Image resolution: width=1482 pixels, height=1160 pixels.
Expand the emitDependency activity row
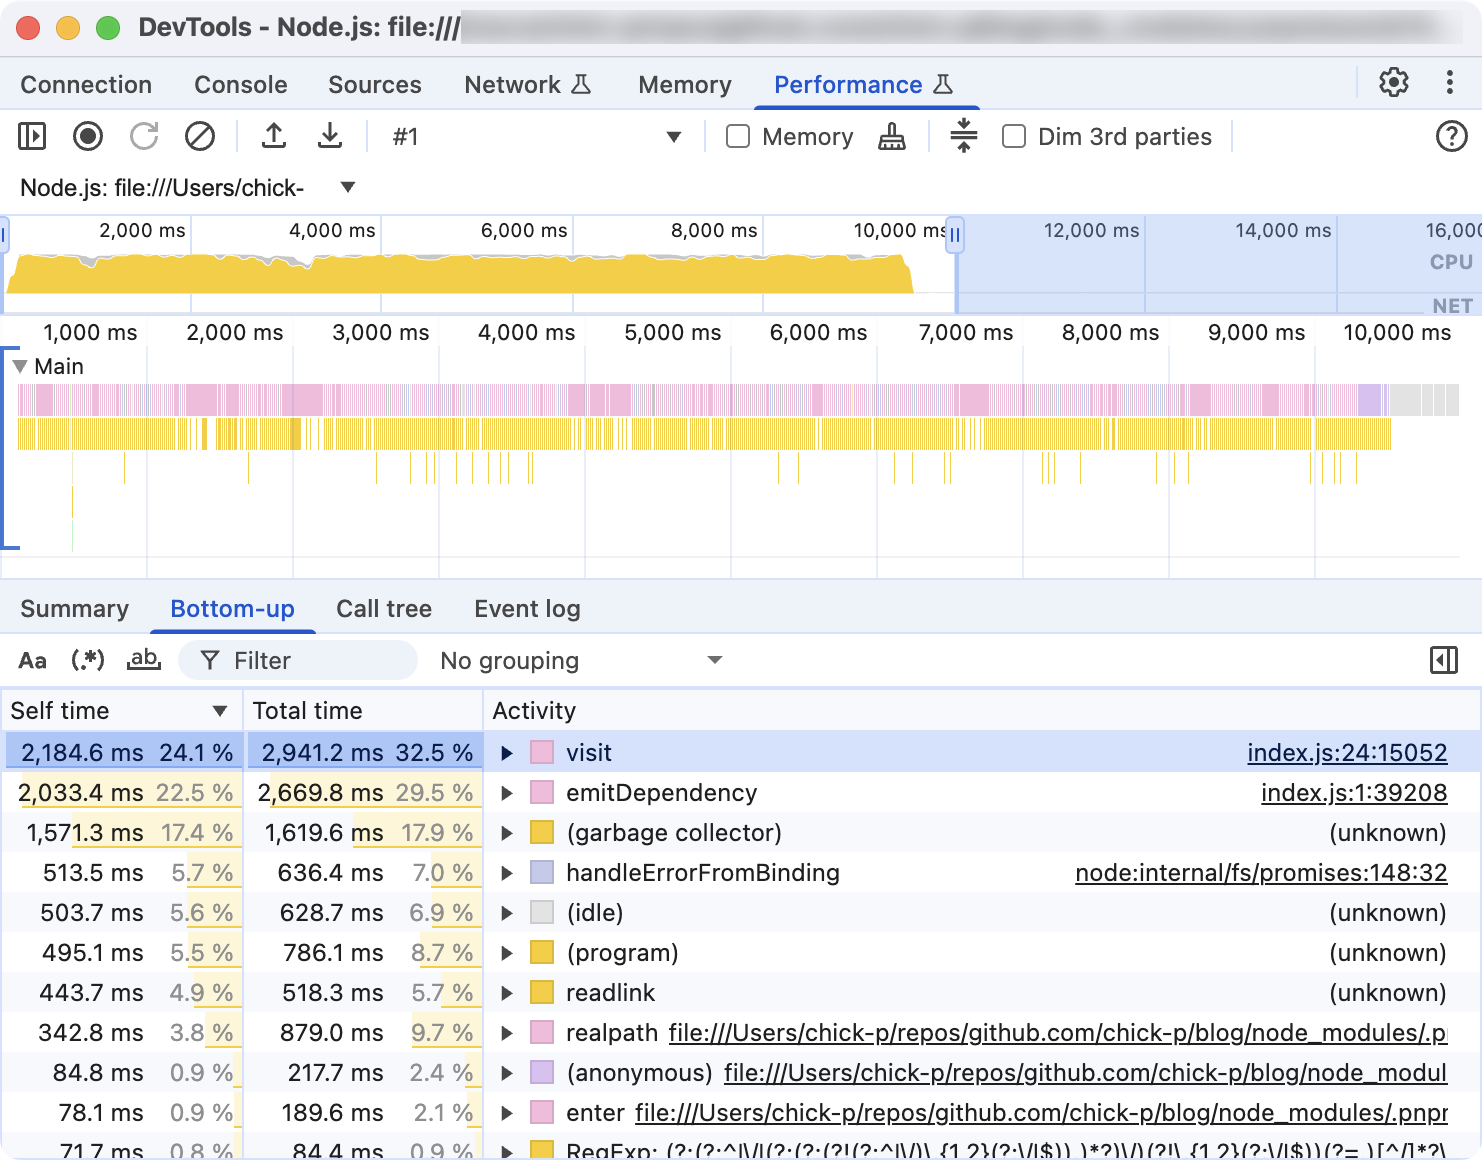pyautogui.click(x=507, y=793)
